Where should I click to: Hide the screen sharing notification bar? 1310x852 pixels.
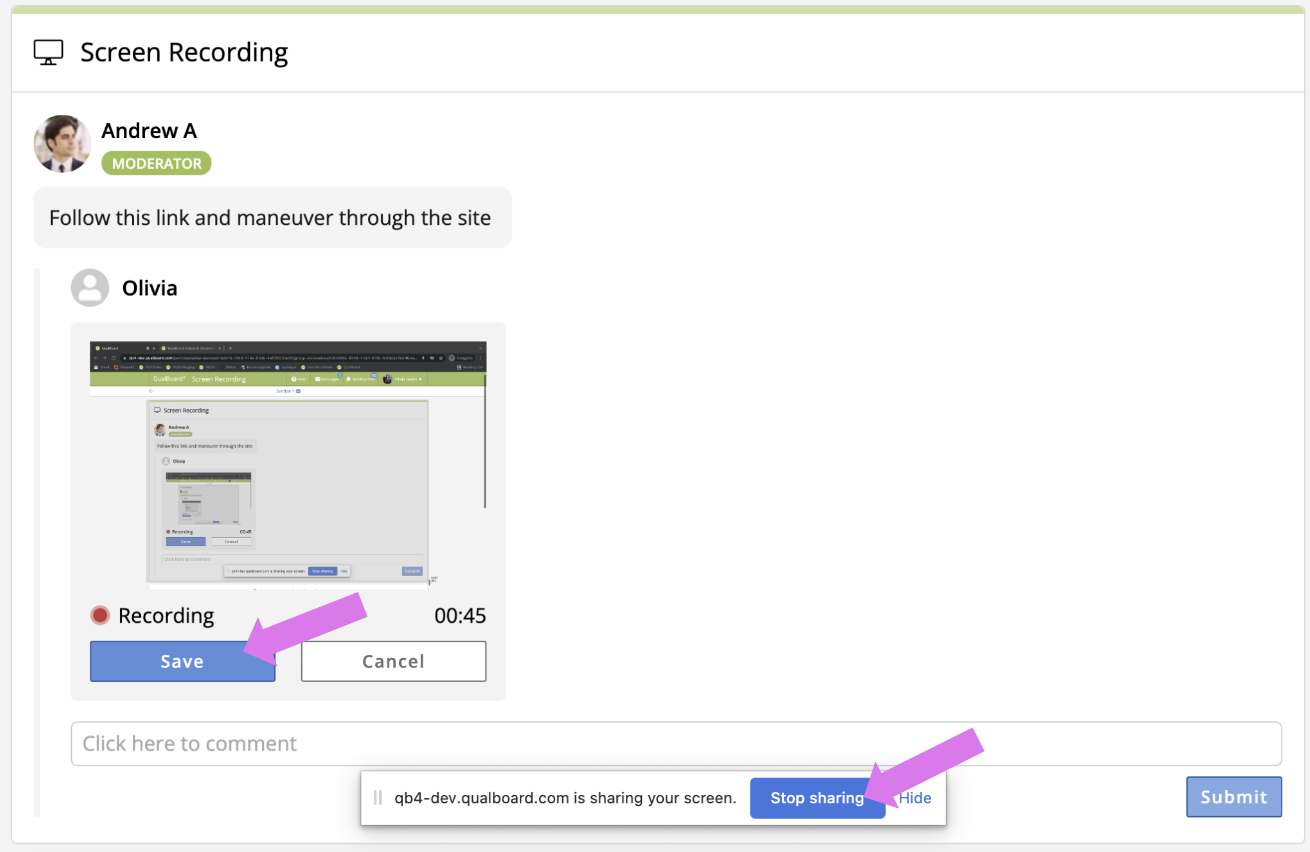point(915,798)
